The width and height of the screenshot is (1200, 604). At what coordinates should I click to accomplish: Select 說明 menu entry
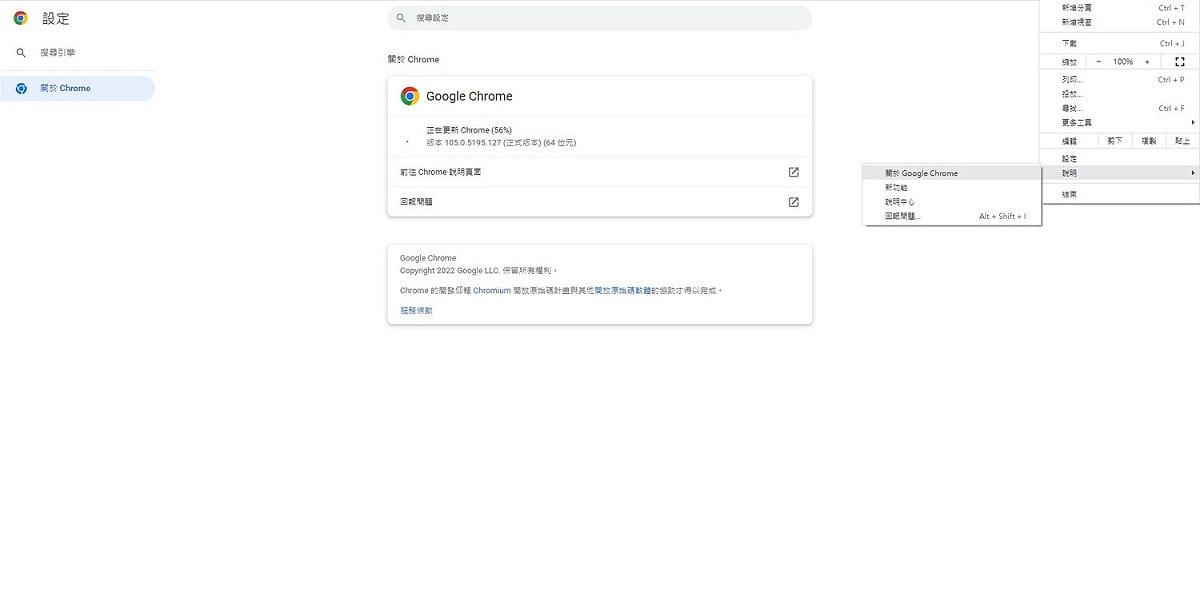(1119, 173)
